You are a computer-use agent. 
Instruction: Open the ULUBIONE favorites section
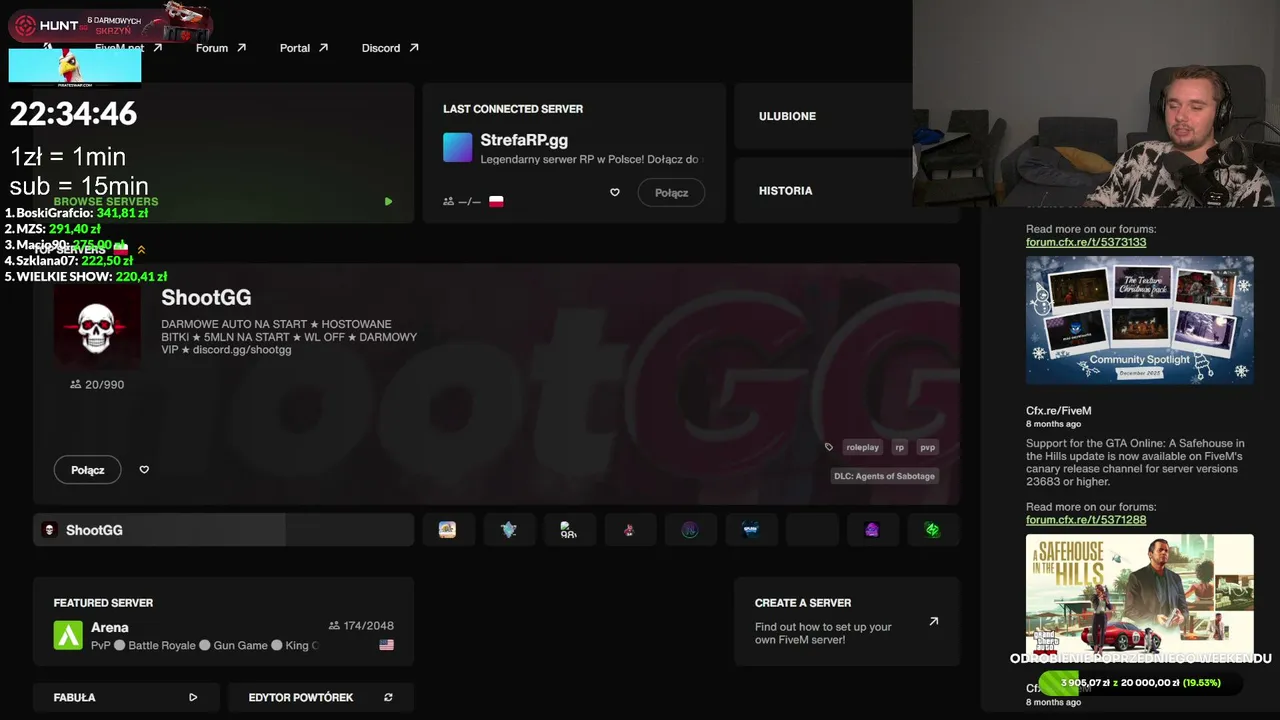click(x=823, y=116)
